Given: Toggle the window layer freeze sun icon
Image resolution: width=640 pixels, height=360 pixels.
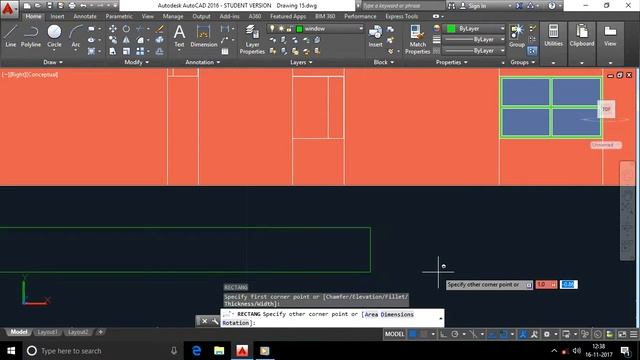Looking at the screenshot, I should (281, 29).
